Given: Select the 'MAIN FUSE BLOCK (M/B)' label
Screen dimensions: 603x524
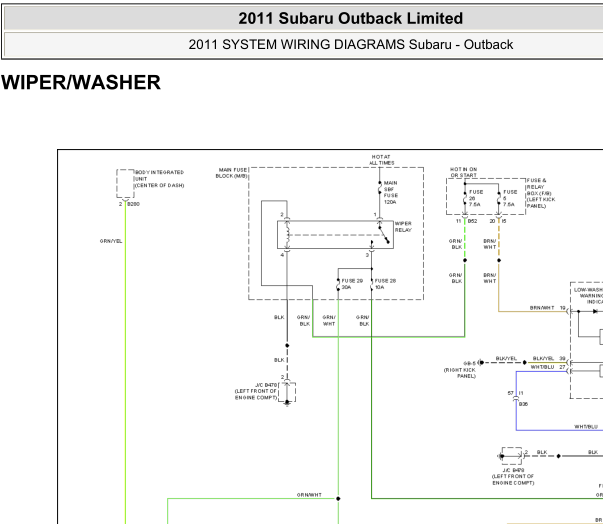Looking at the screenshot, I should click(232, 173).
